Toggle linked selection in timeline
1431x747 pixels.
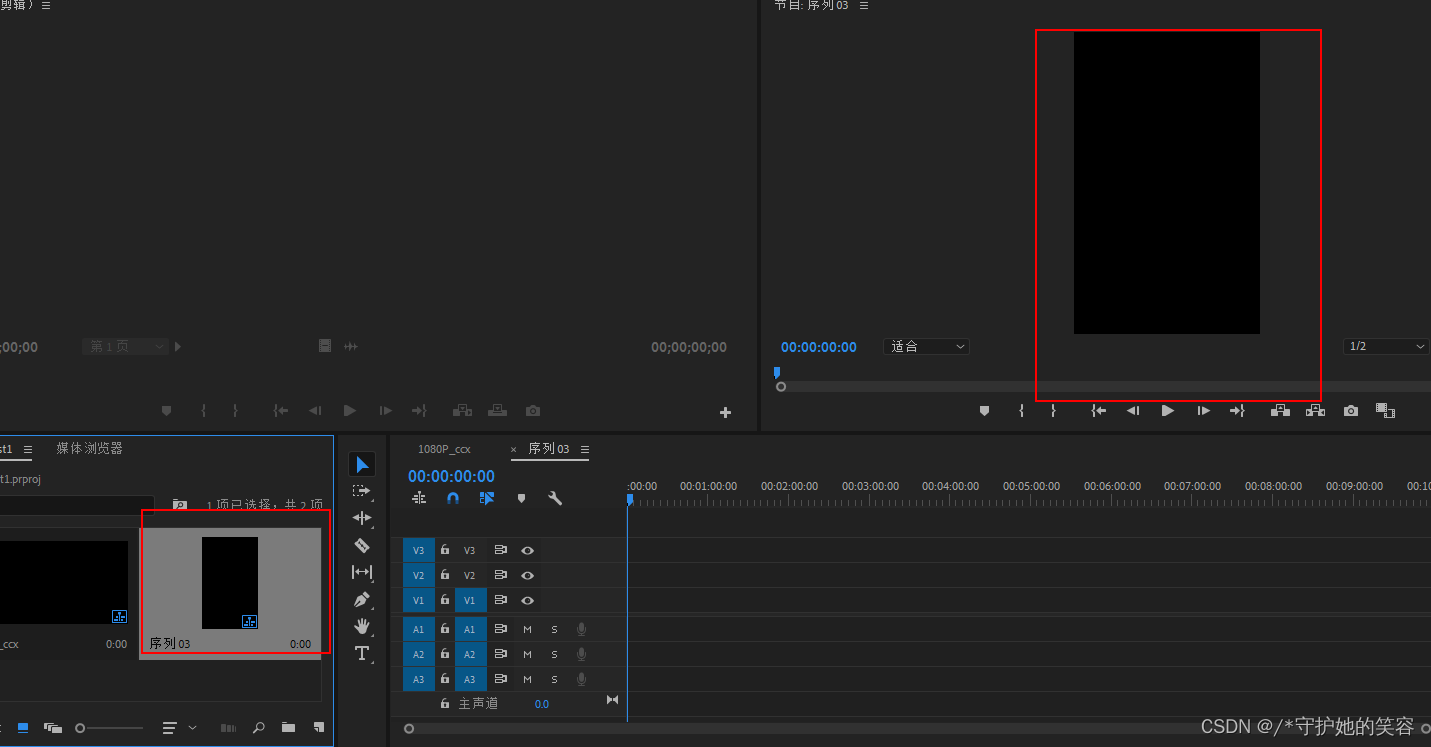pos(486,498)
